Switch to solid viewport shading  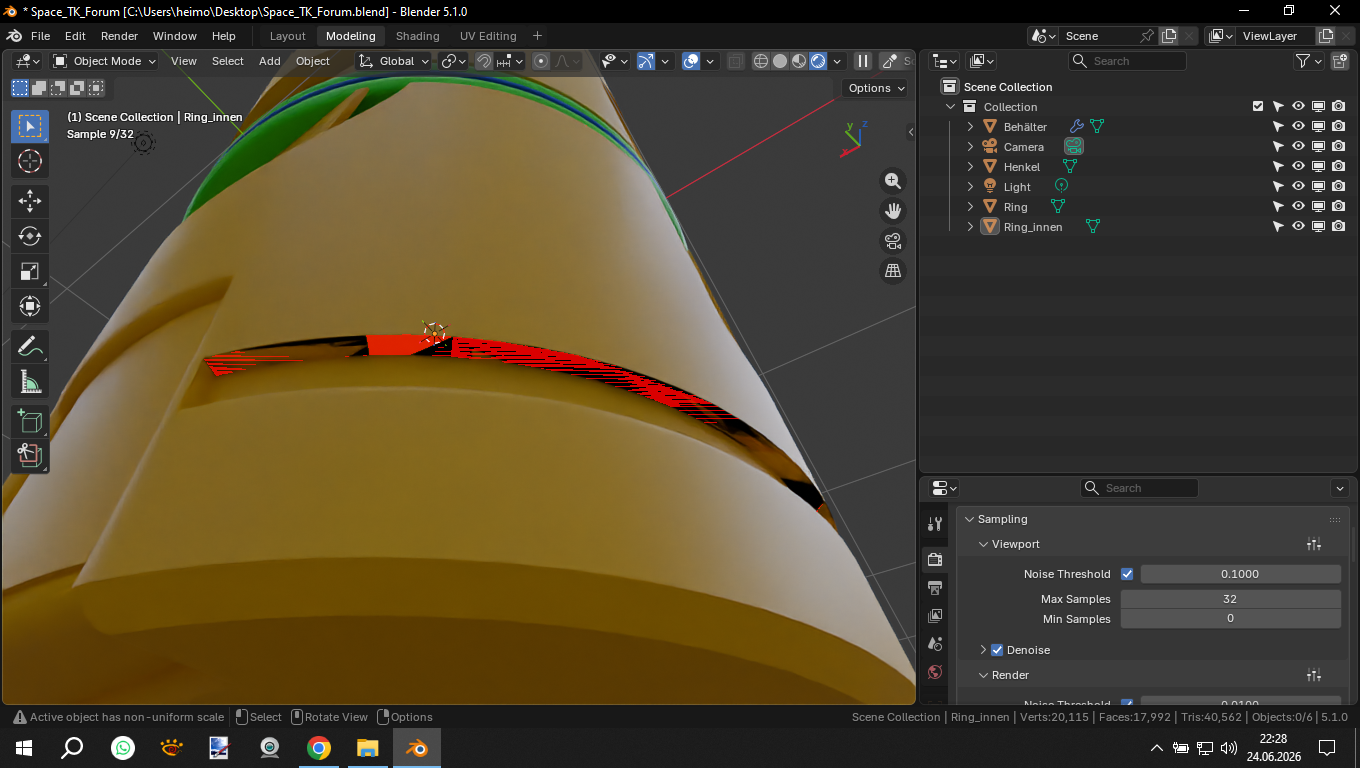(x=780, y=61)
